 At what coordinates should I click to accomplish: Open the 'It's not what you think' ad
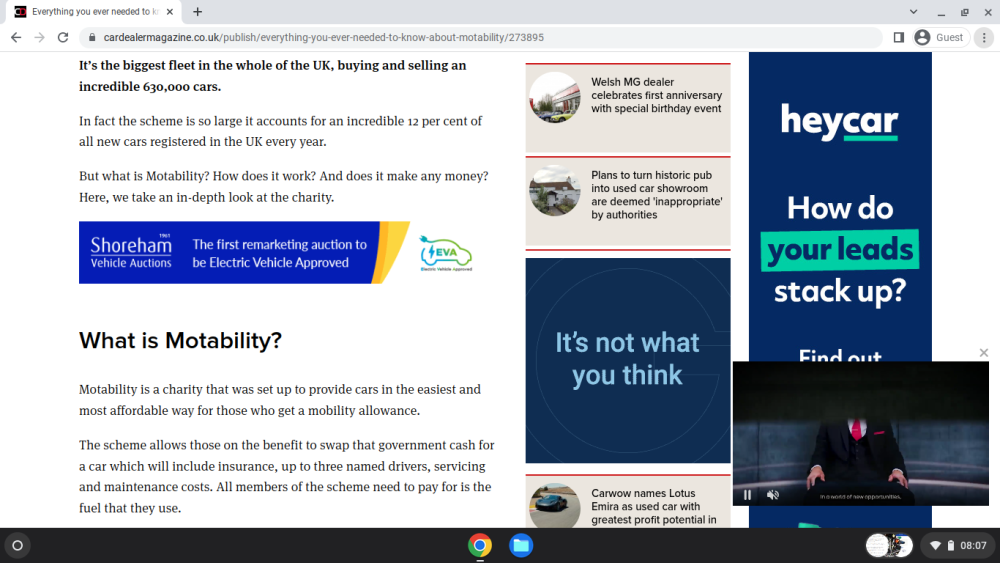[x=628, y=360]
